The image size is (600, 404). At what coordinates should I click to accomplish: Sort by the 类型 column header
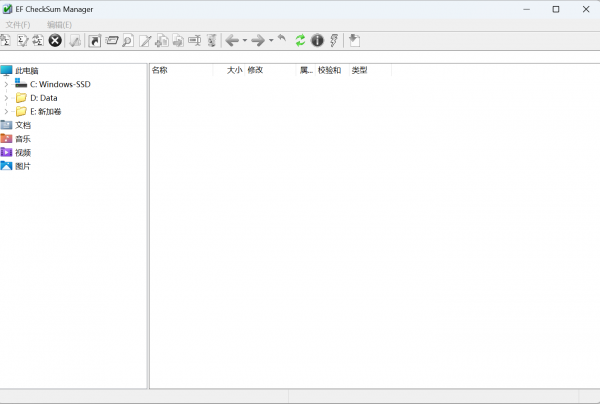[370, 70]
